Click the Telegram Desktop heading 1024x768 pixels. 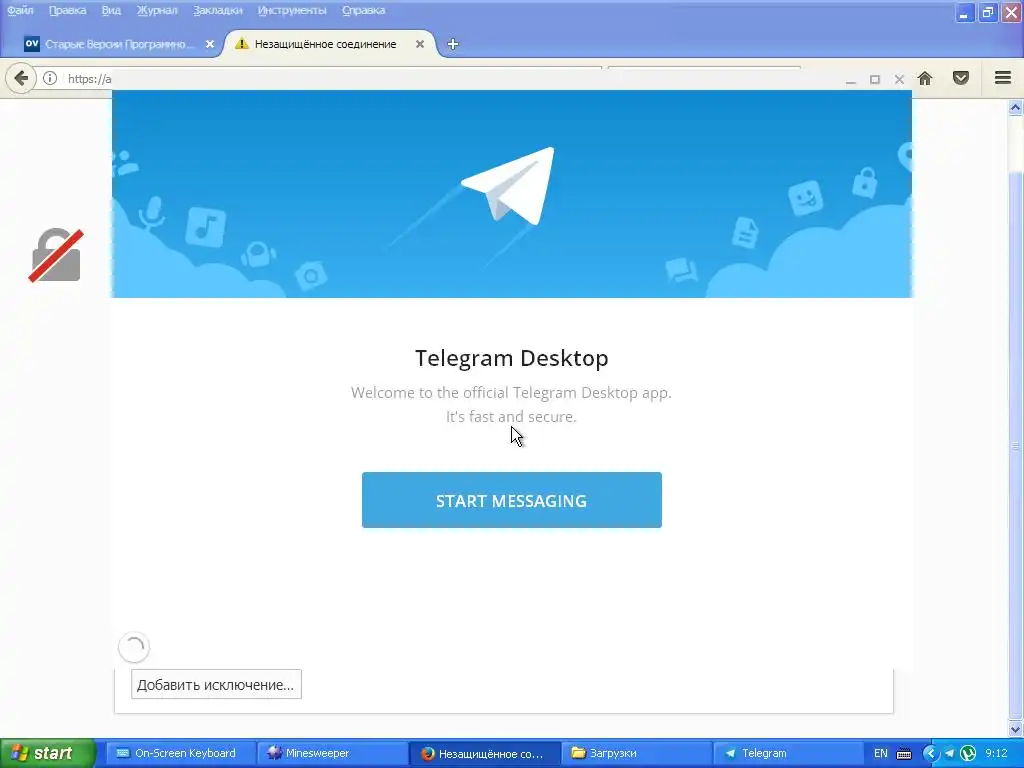[x=511, y=358]
